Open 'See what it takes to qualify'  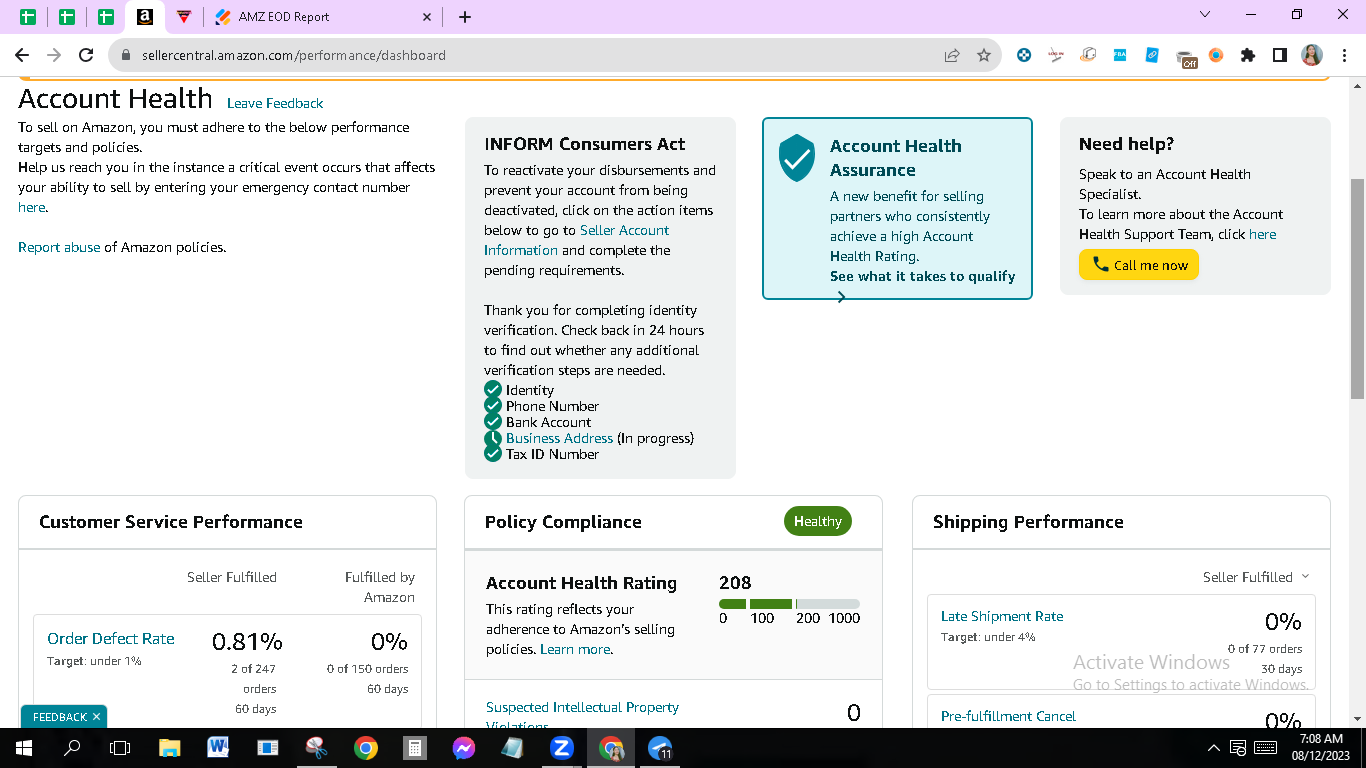[922, 276]
